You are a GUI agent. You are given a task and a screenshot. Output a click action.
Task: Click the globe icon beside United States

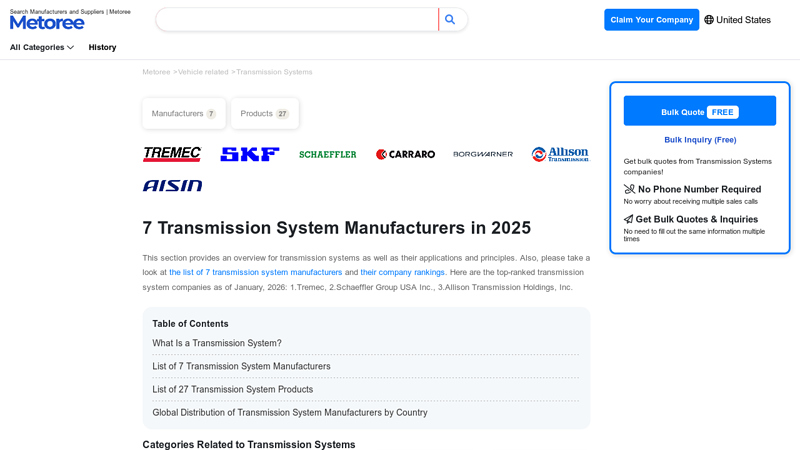tap(709, 20)
